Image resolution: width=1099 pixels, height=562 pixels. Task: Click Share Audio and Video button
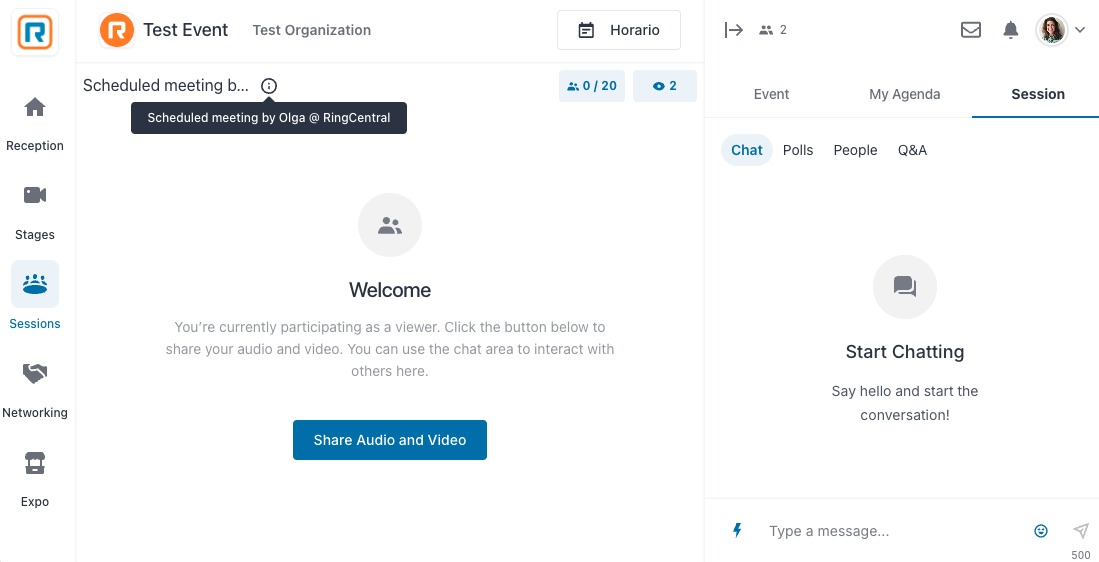point(390,440)
